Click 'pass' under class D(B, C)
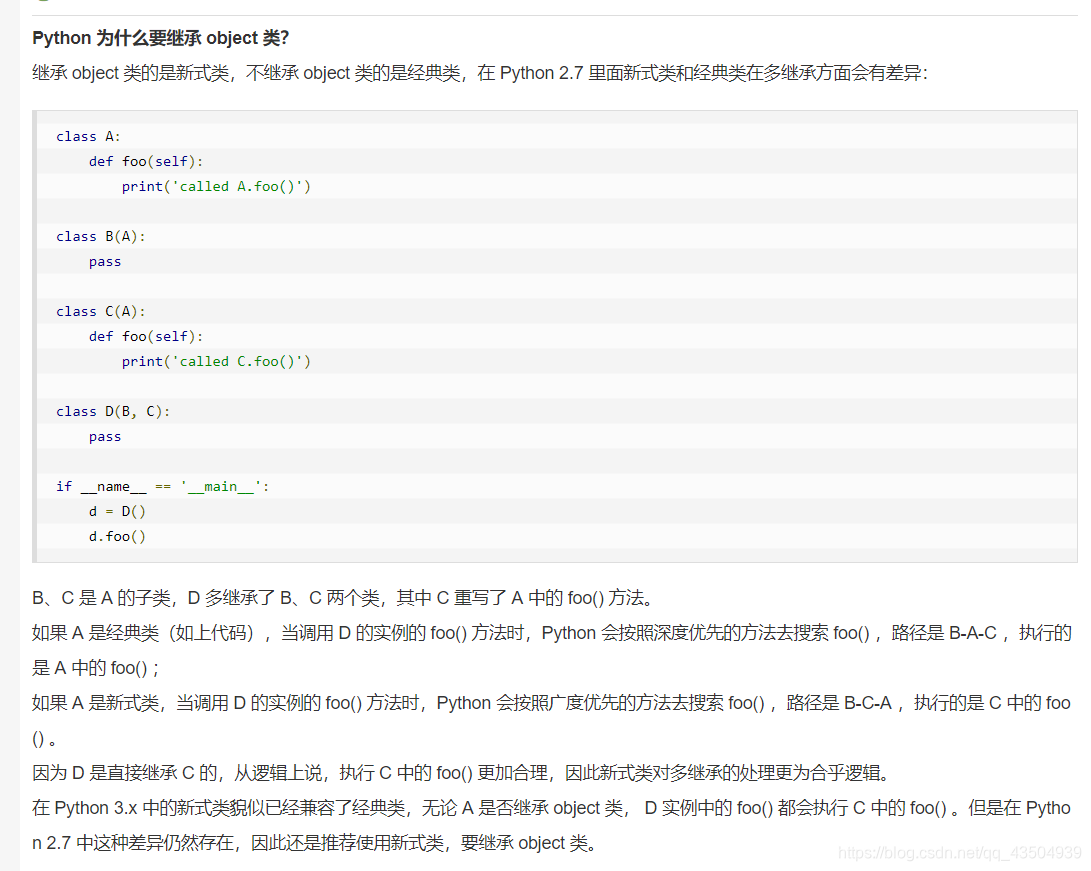 pos(105,437)
